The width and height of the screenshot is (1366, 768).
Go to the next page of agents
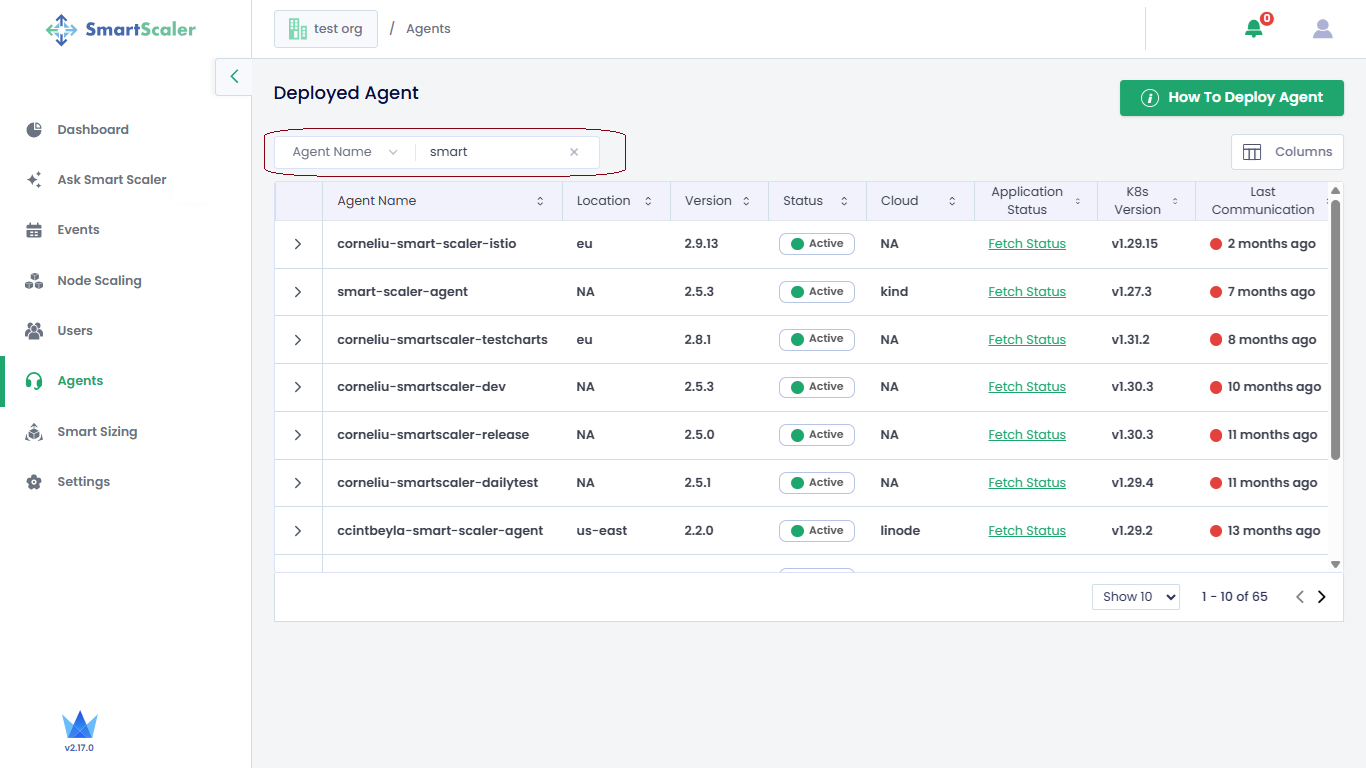click(x=1321, y=597)
